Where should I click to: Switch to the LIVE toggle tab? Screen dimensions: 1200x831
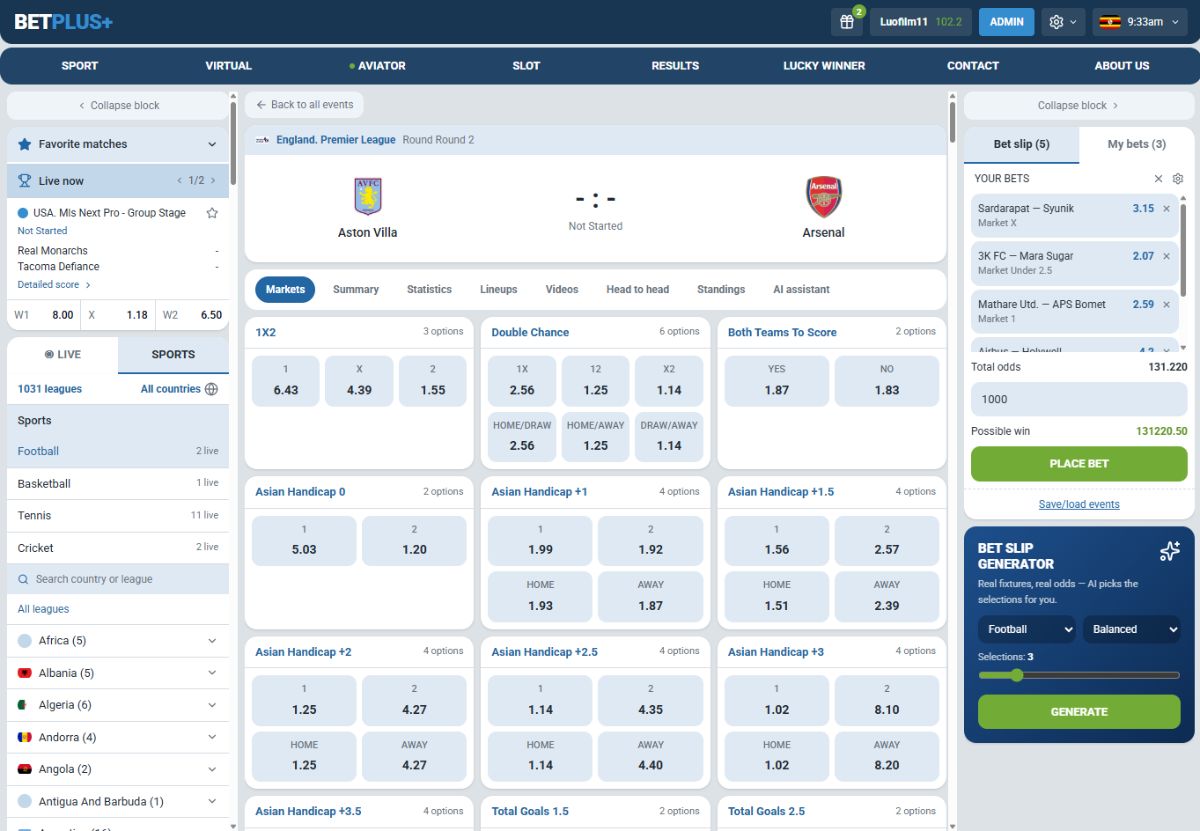(x=63, y=354)
